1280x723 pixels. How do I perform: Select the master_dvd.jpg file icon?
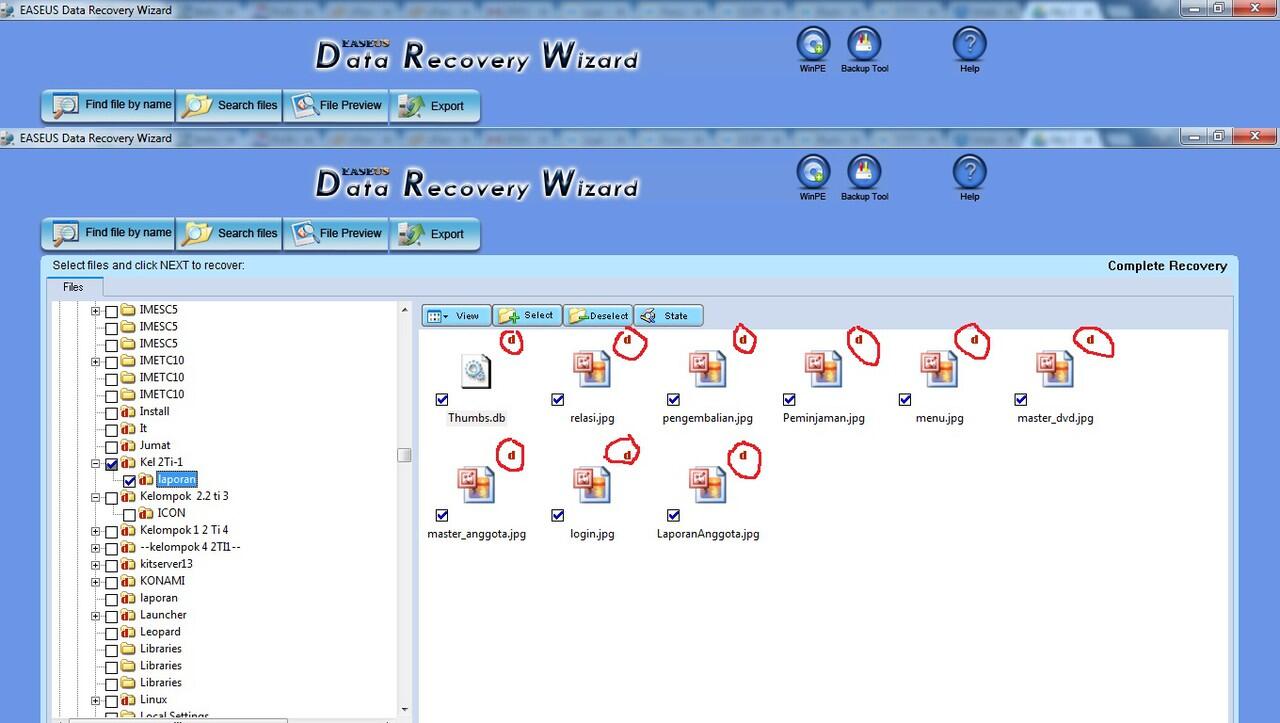[x=1055, y=369]
